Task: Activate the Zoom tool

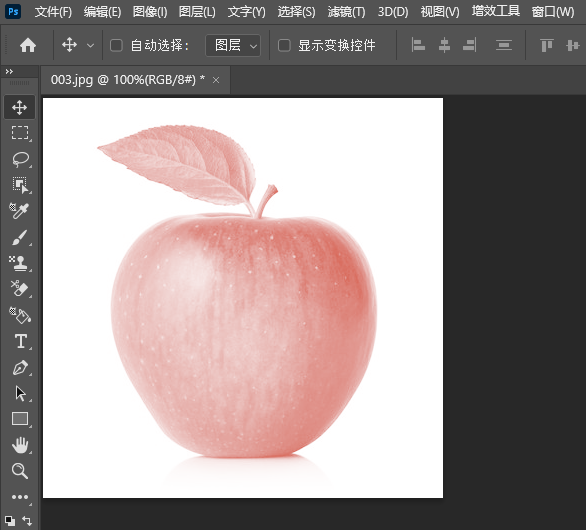Action: [x=19, y=471]
